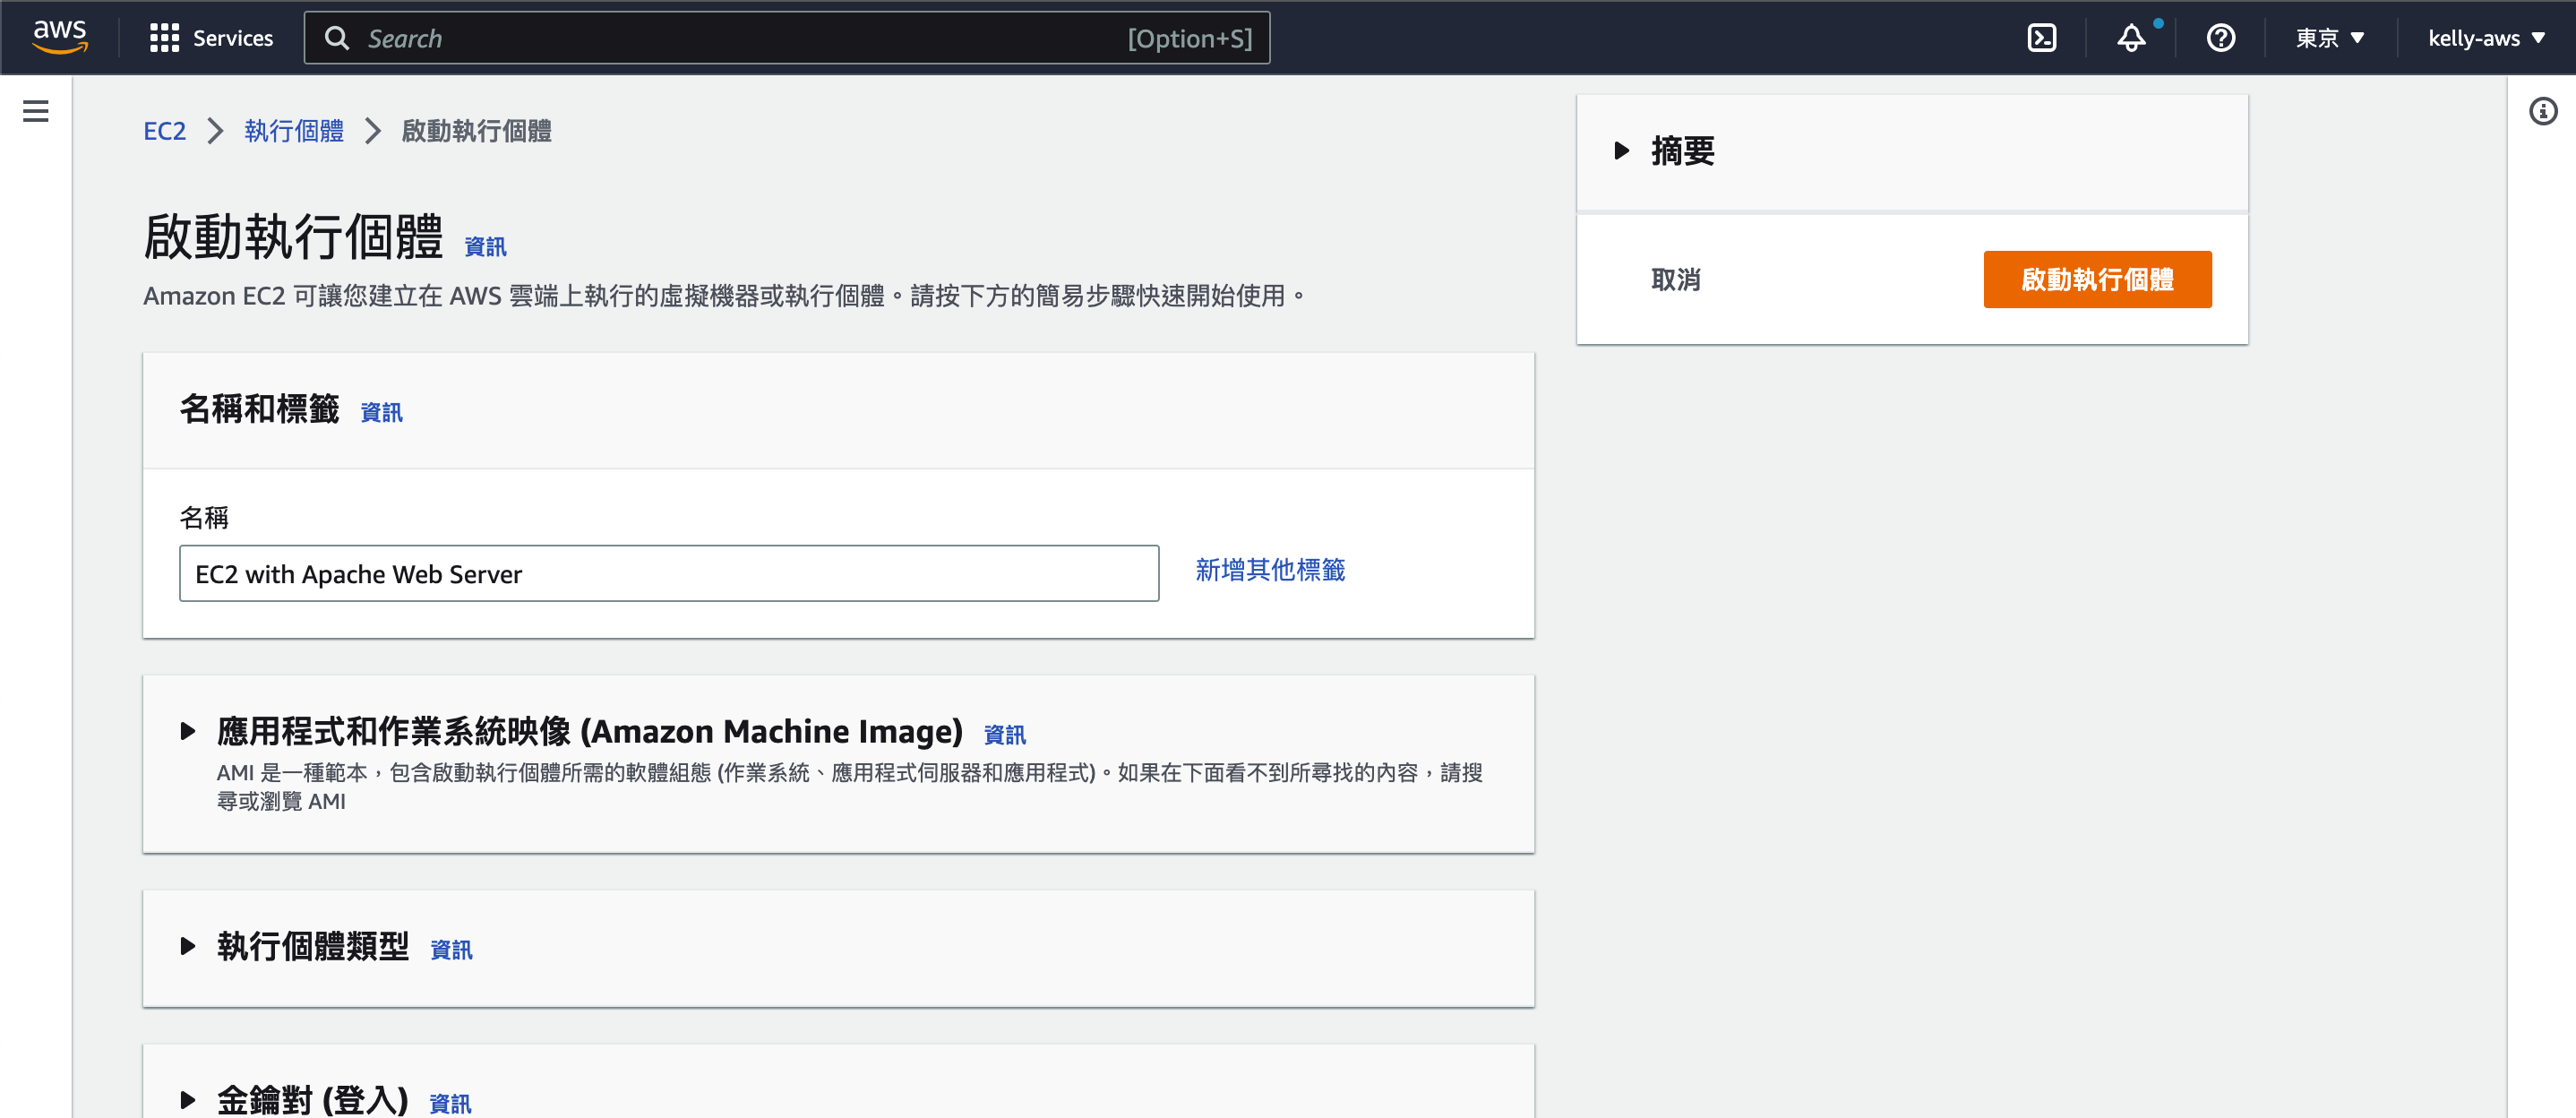Expand the 執行個體類型 section

pyautogui.click(x=188, y=946)
